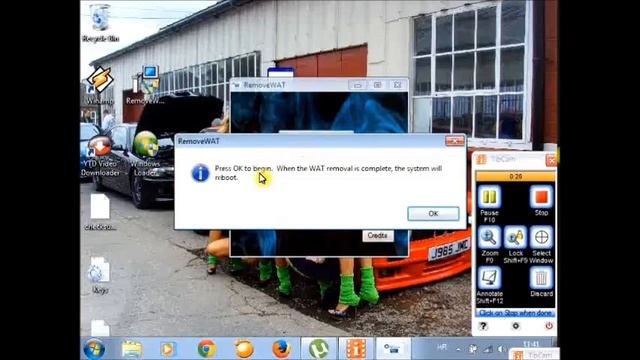Click the blue information icon in dialog
This screenshot has width=640, height=360.
[x=200, y=173]
